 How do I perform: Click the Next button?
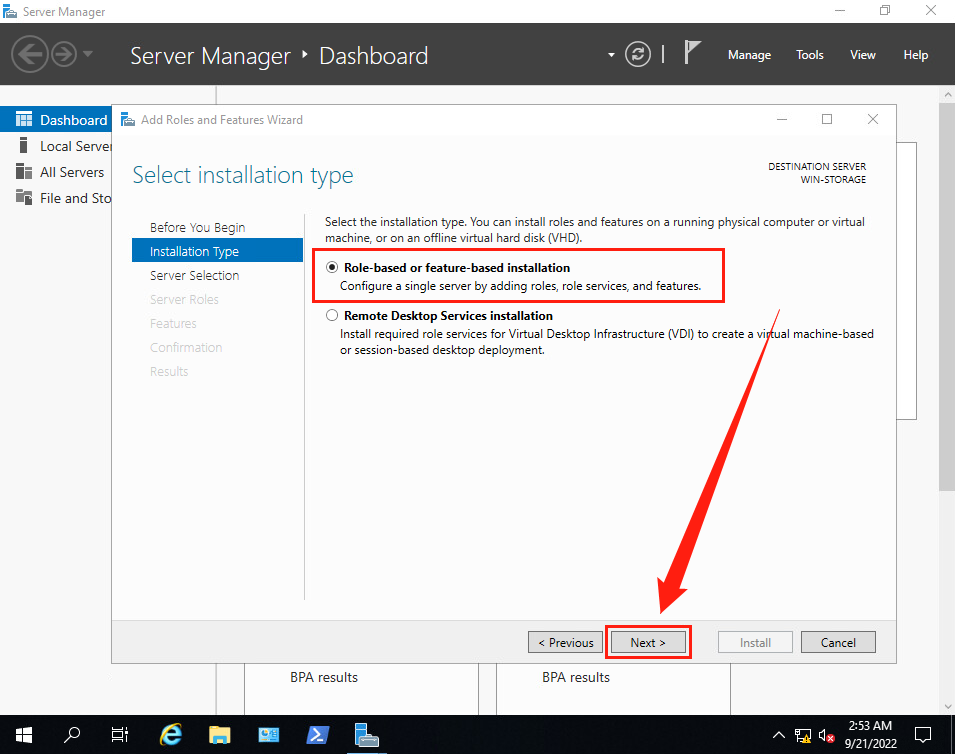(x=648, y=642)
